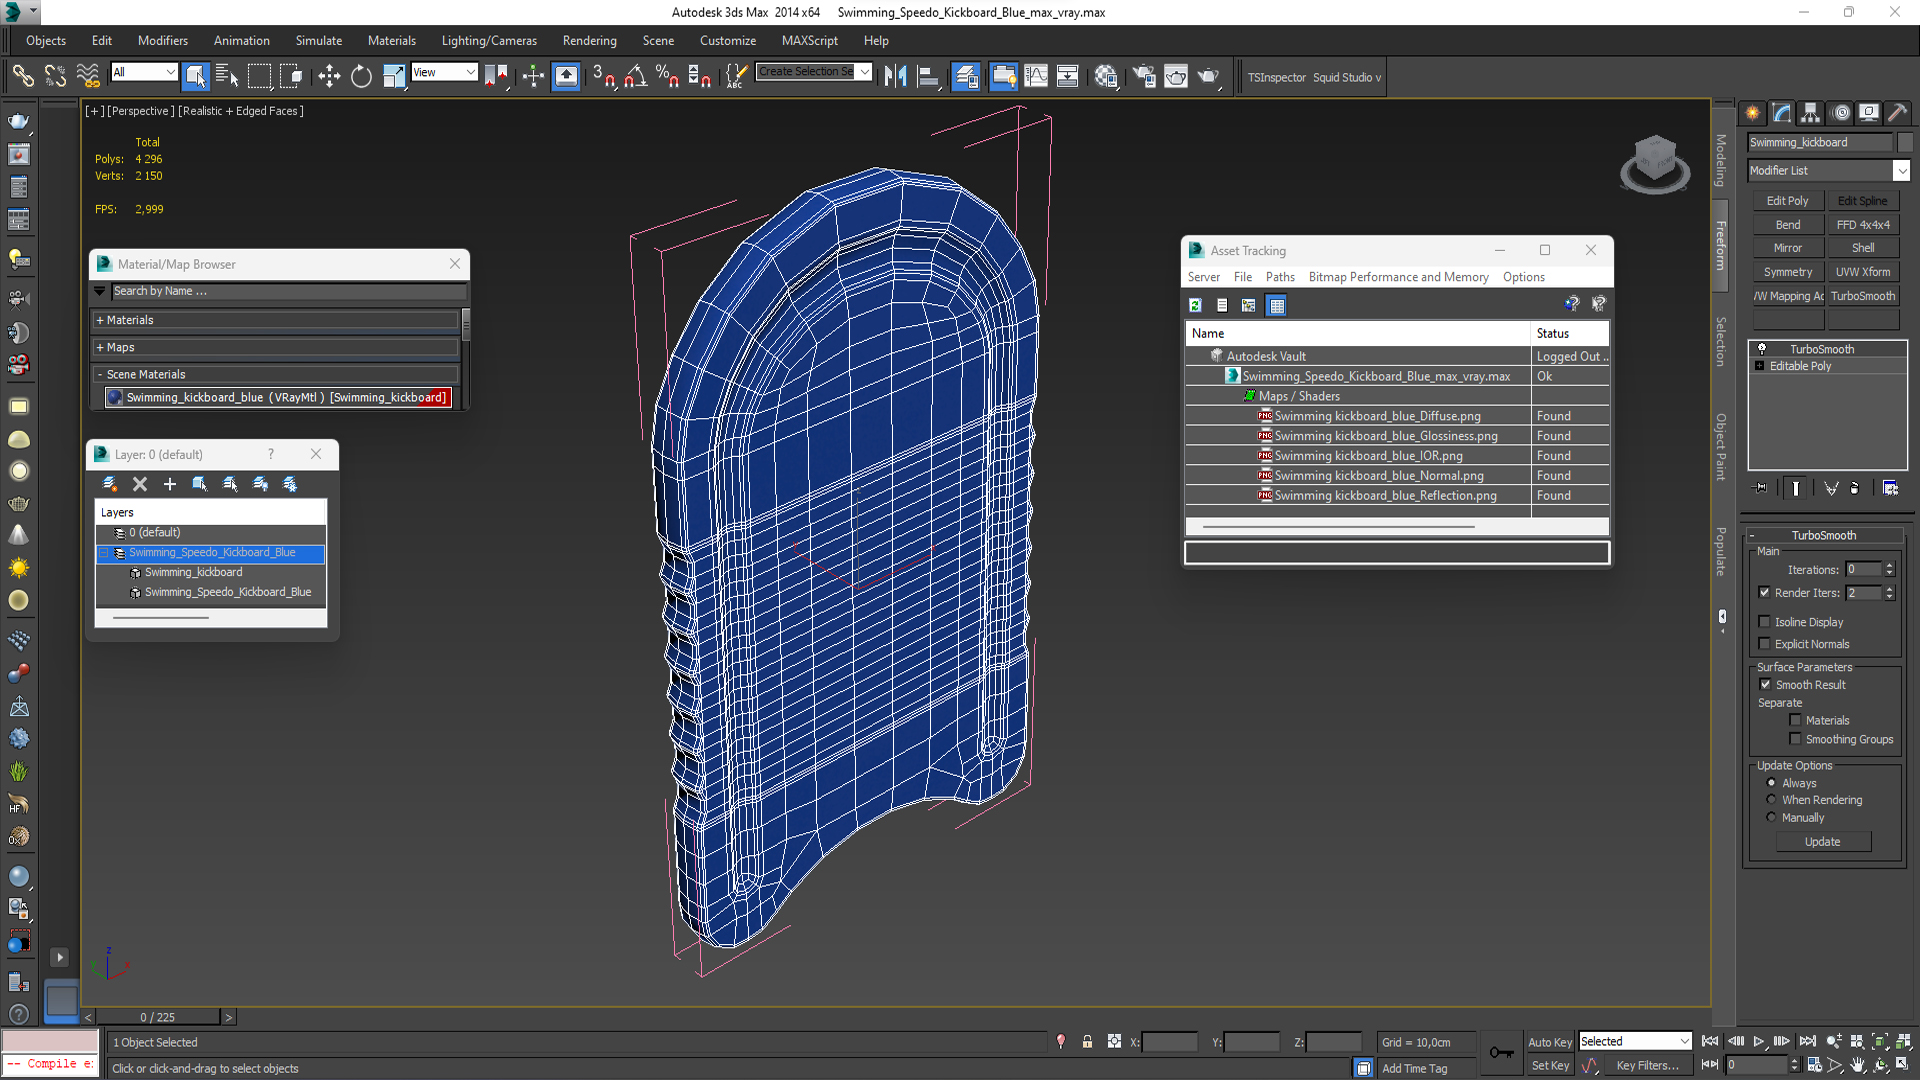1920x1080 pixels.
Task: Click Table View icon in Asset Tracking
Action: point(1277,305)
